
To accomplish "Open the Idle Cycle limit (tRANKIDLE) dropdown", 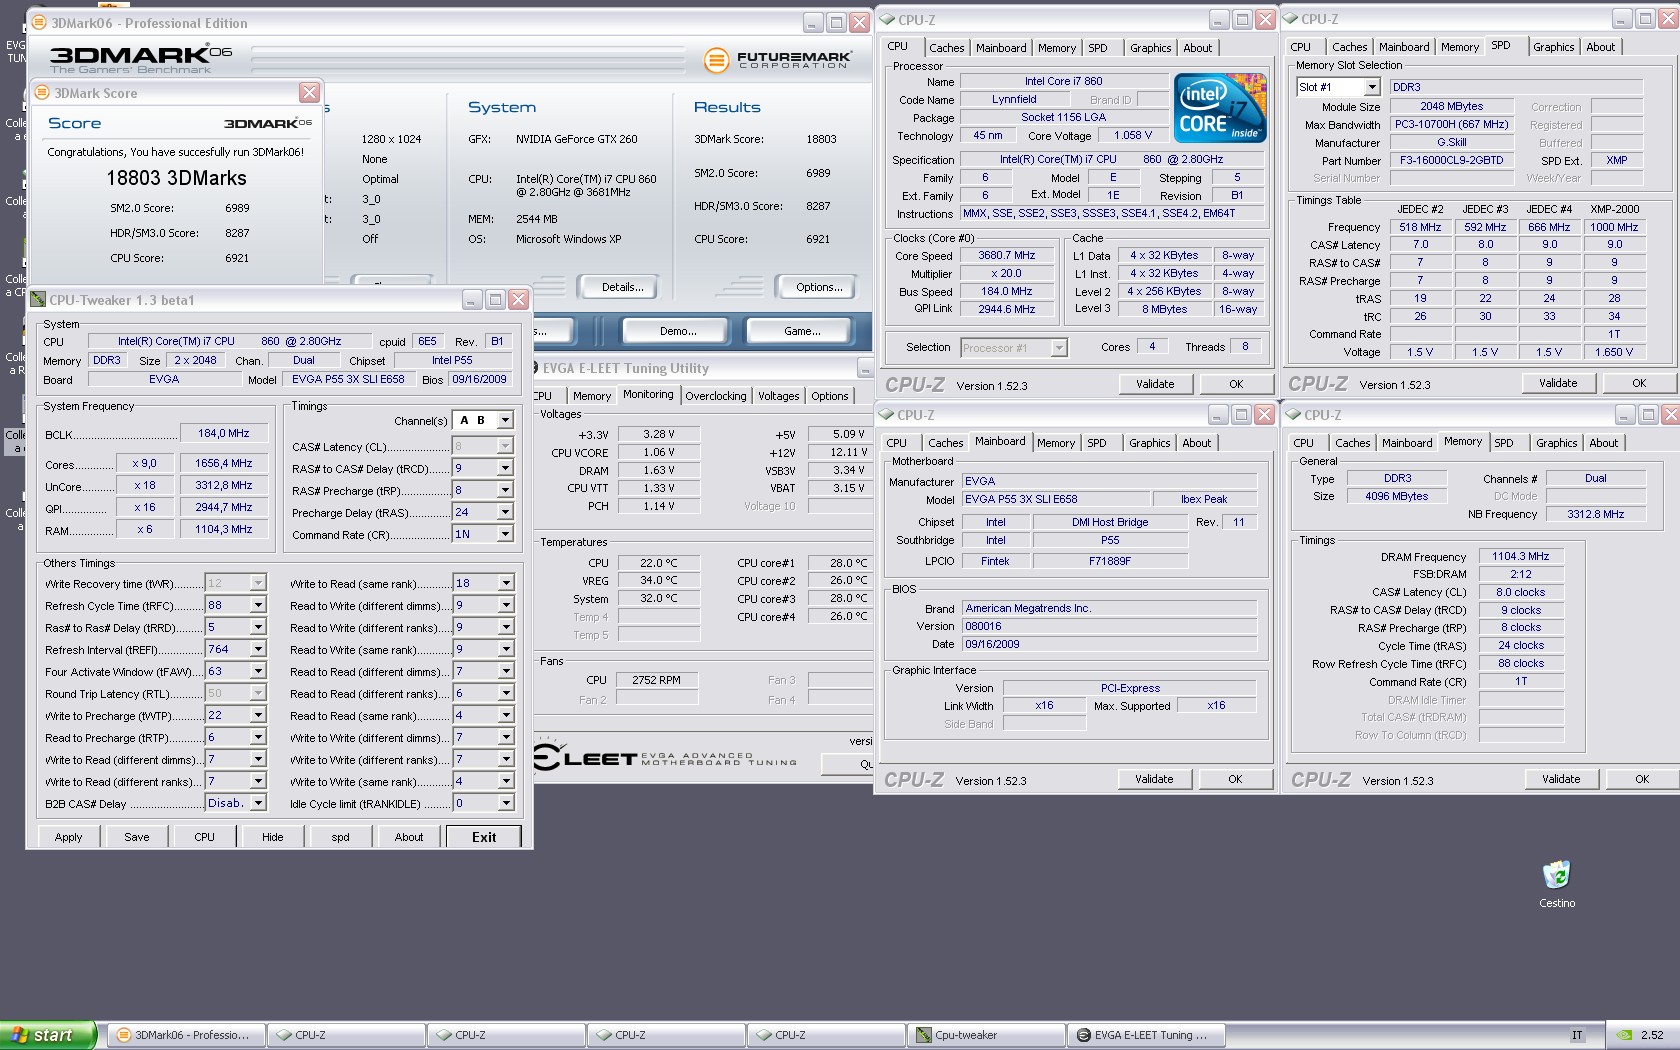I will pyautogui.click(x=505, y=803).
